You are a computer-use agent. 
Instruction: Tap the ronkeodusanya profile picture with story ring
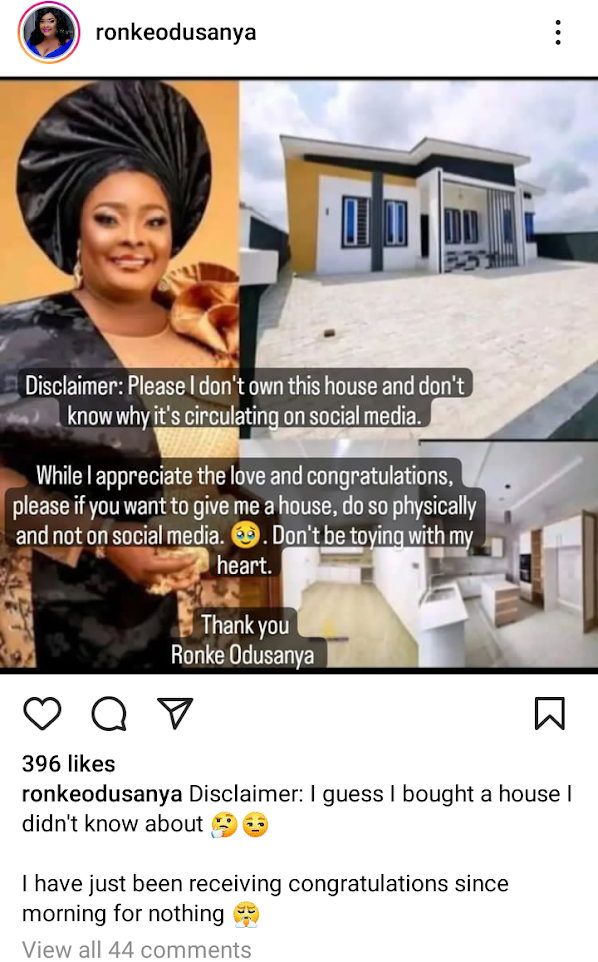tap(49, 33)
